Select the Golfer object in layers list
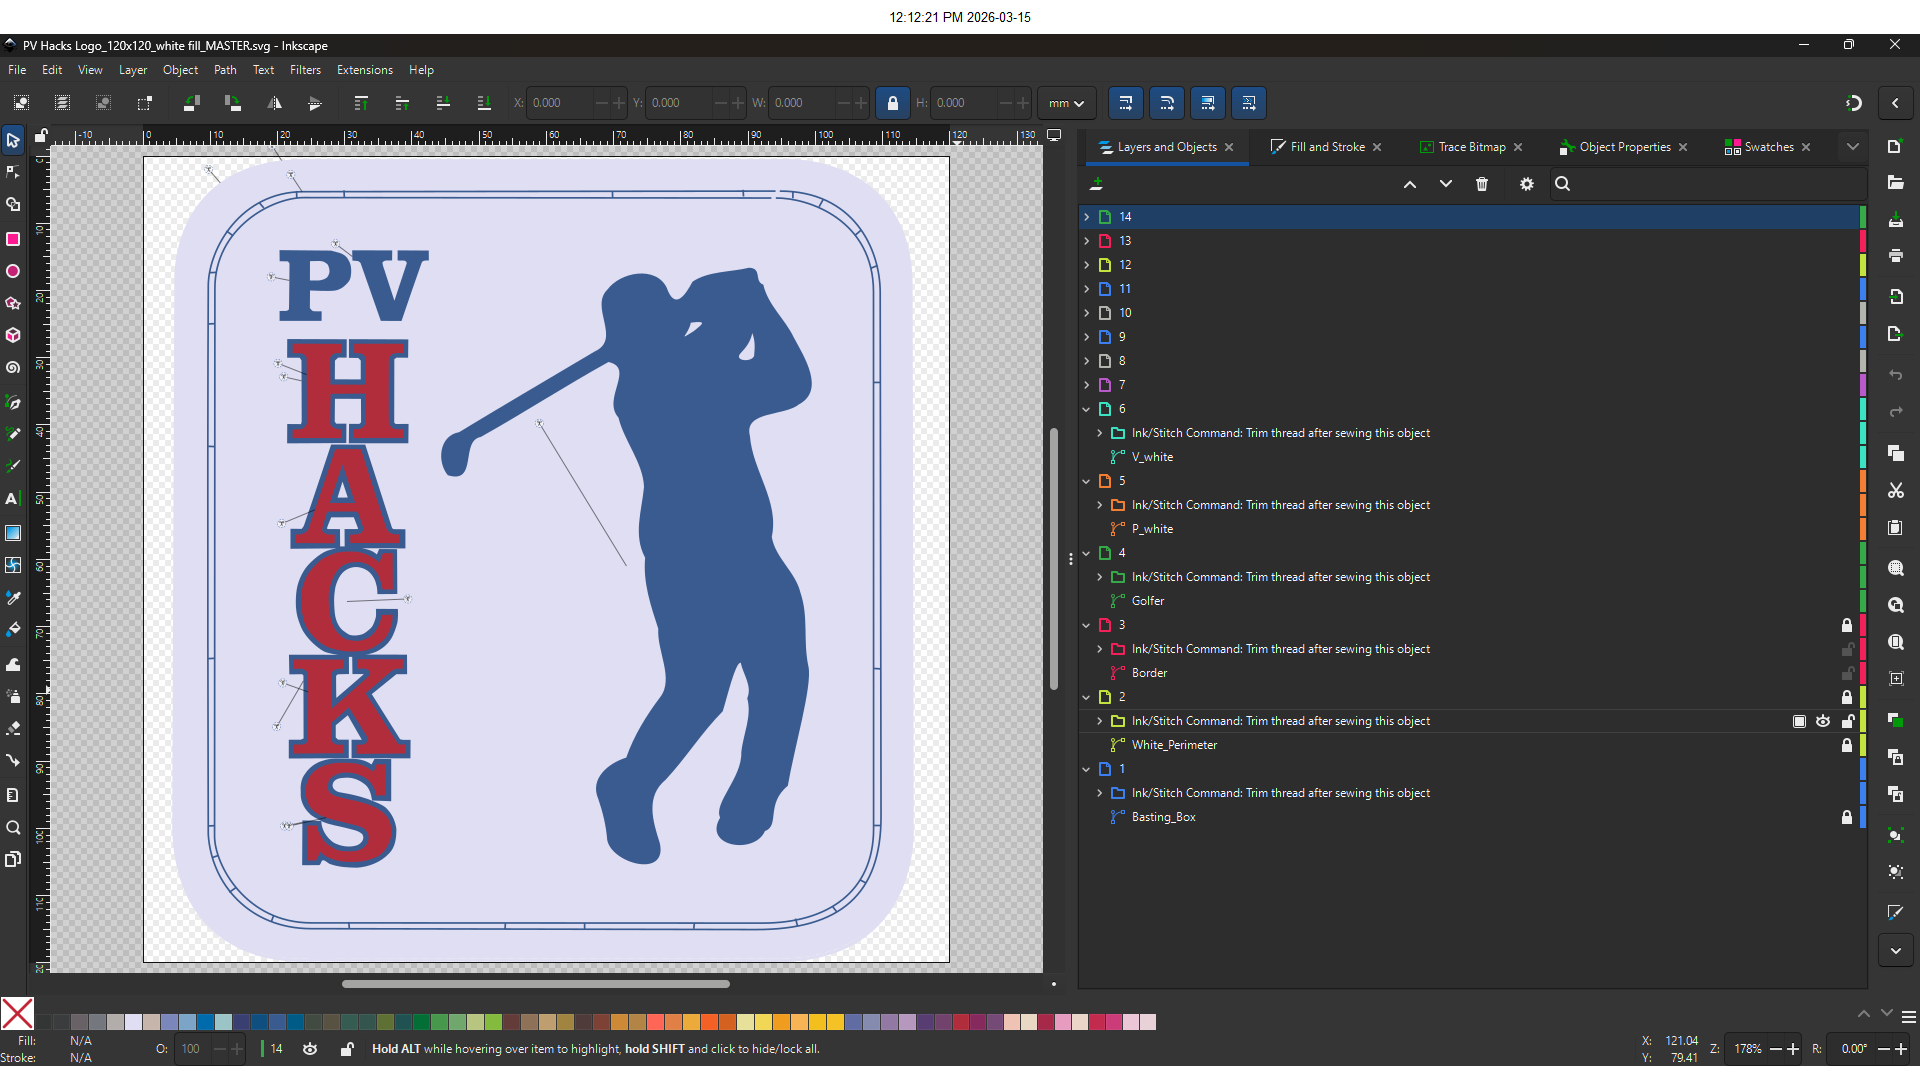The height and width of the screenshot is (1066, 1920). point(1147,601)
